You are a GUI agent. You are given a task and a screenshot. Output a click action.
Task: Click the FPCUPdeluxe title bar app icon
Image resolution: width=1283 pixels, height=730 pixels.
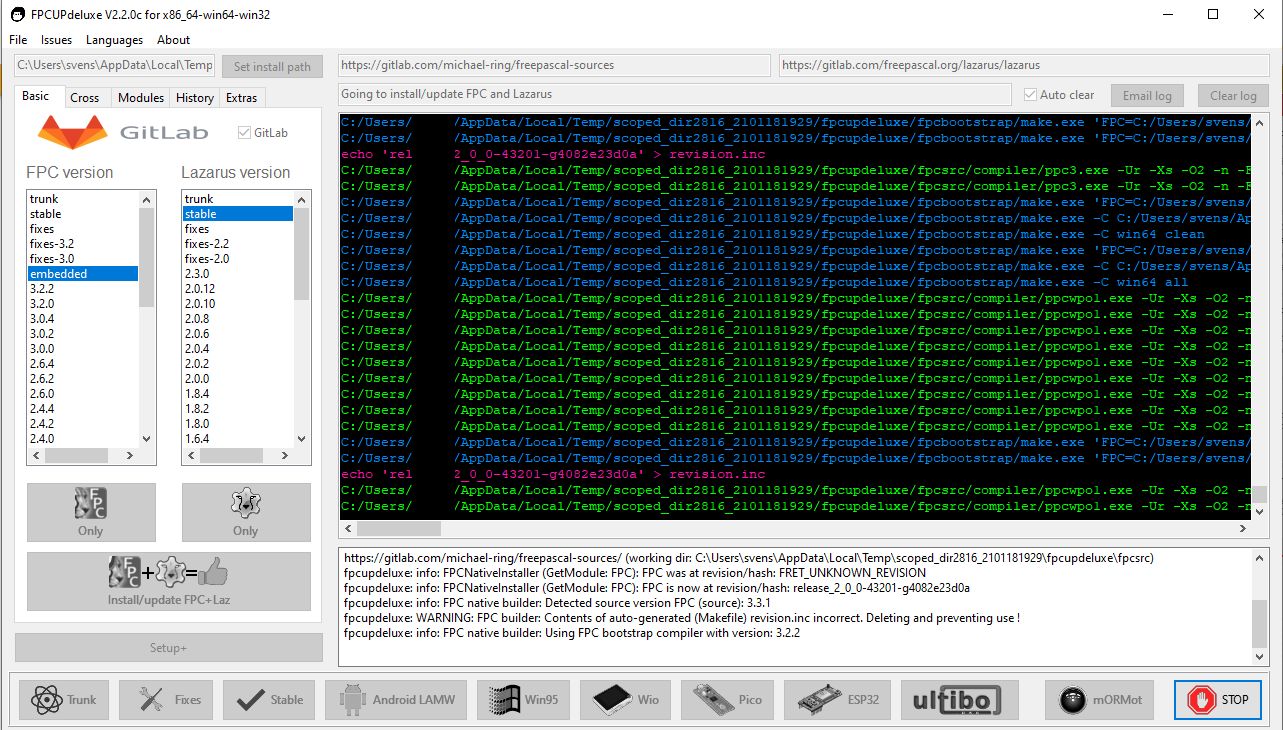pyautogui.click(x=18, y=15)
